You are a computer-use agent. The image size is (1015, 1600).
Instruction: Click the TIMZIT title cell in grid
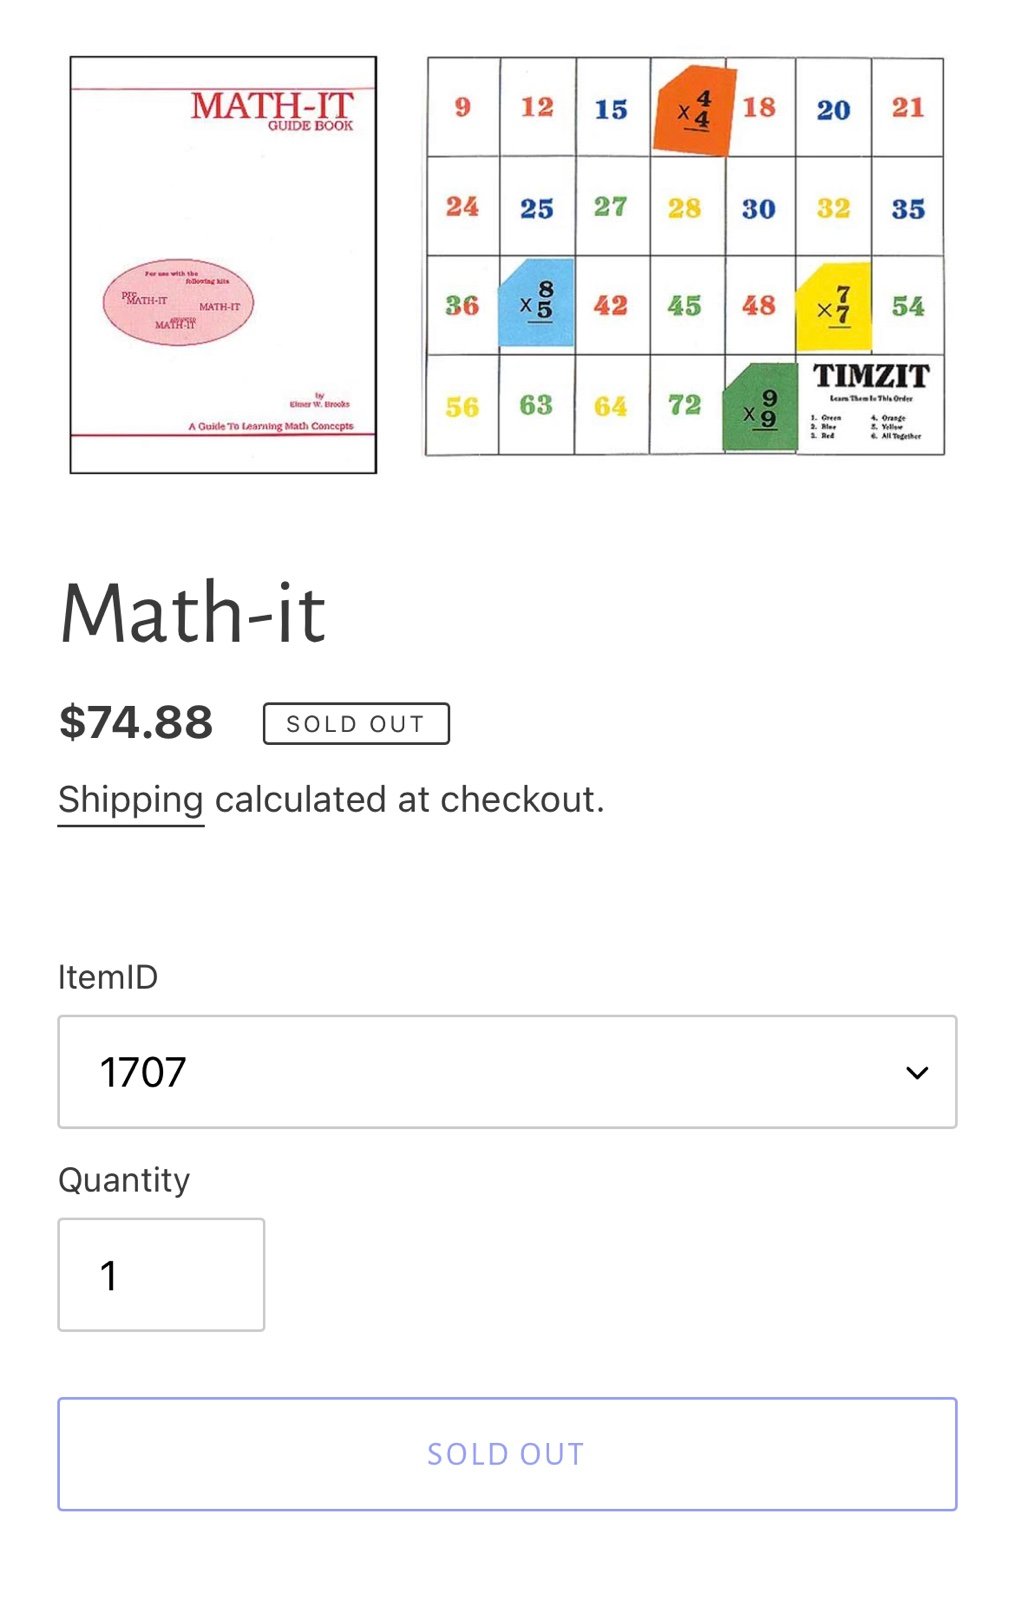[871, 404]
